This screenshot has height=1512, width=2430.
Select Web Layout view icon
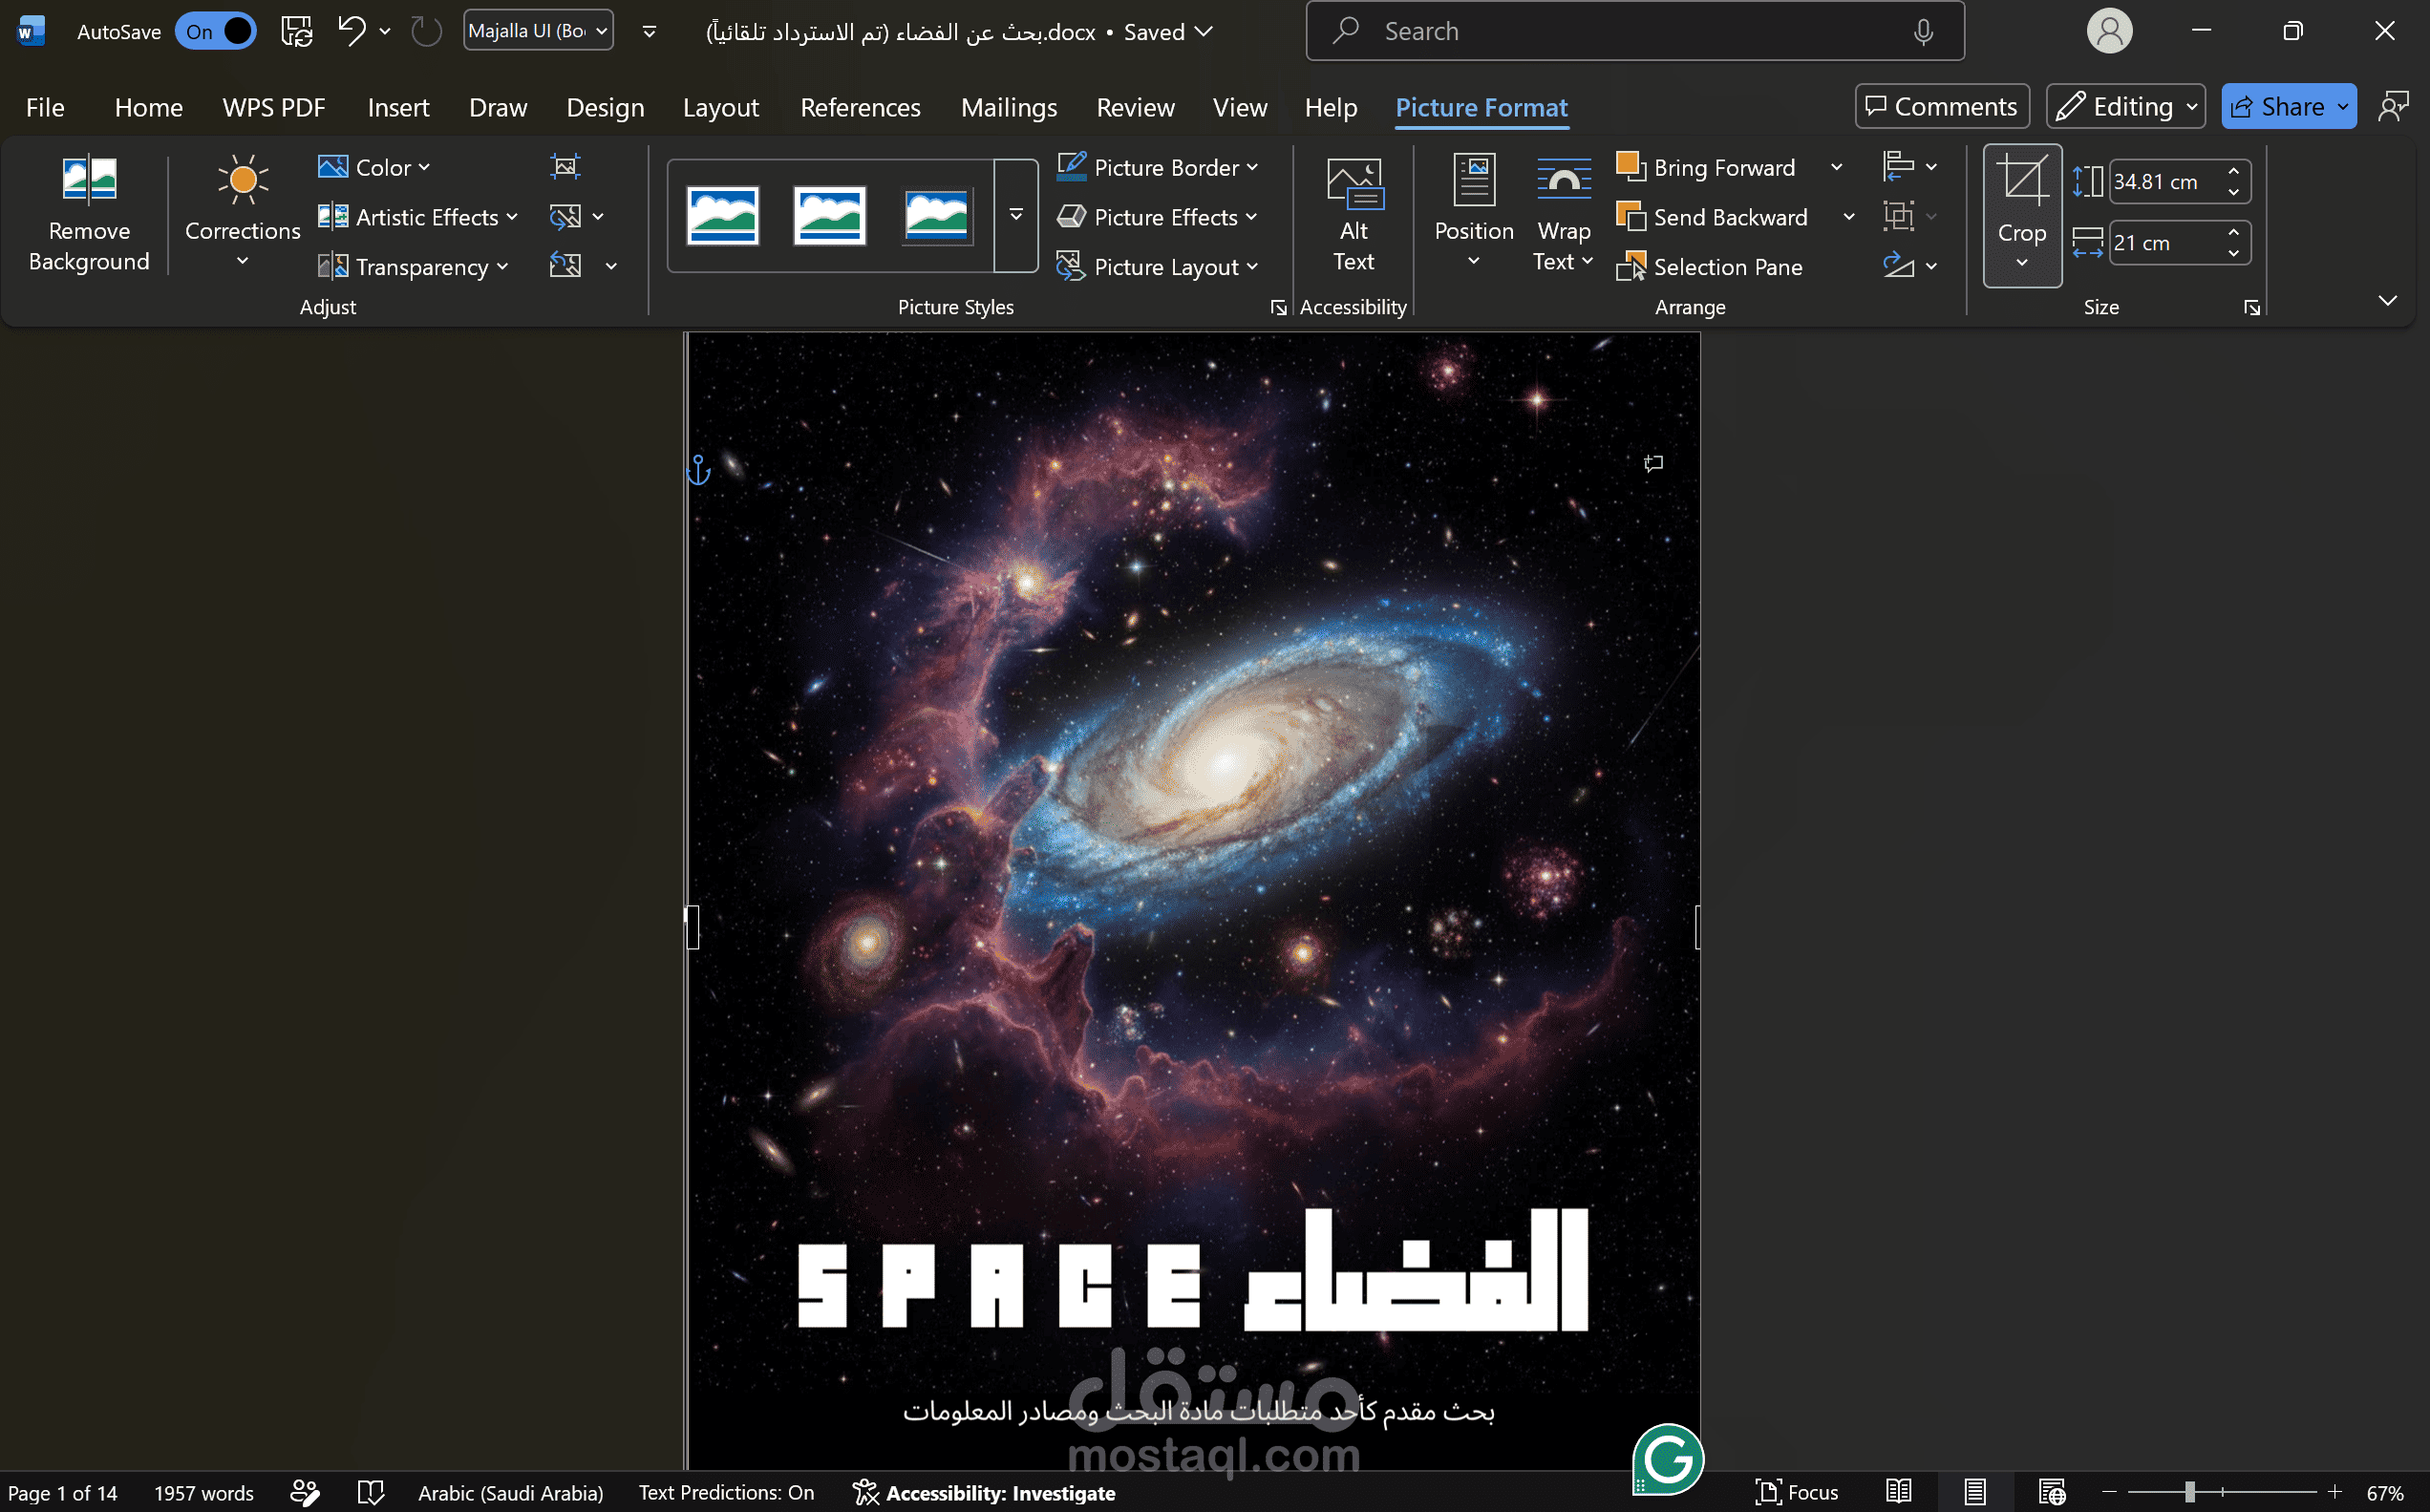pyautogui.click(x=2052, y=1492)
